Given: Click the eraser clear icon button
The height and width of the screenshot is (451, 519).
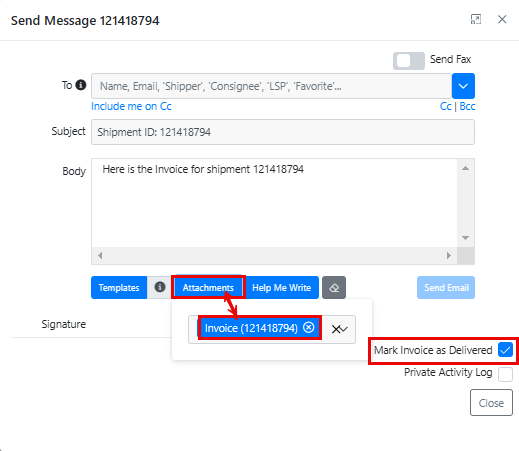Looking at the screenshot, I should (334, 287).
